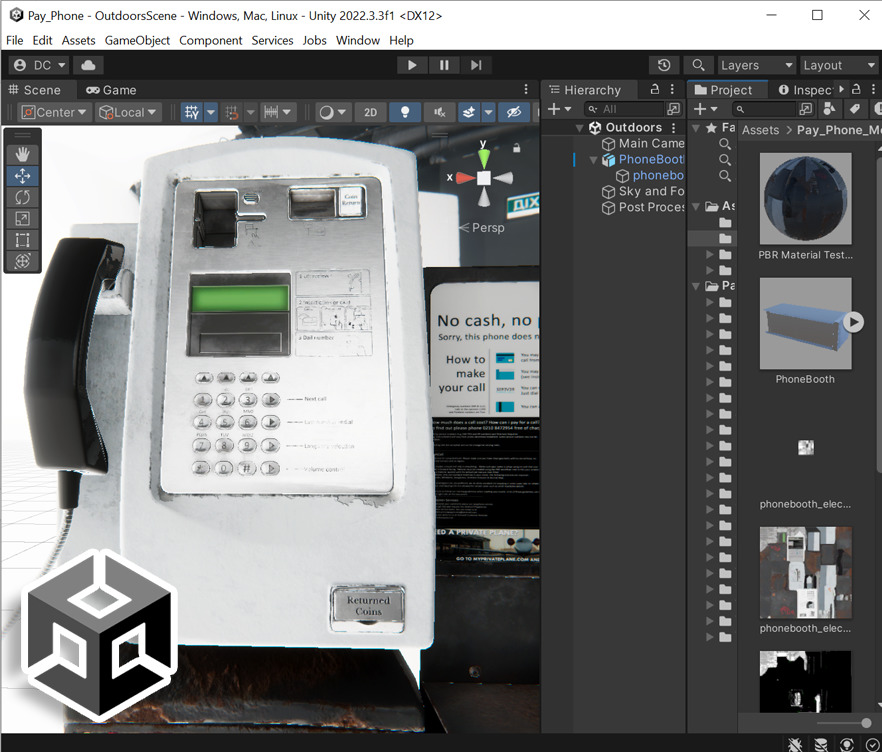Click the Undo History icon near the top right
882x752 pixels.
(663, 64)
